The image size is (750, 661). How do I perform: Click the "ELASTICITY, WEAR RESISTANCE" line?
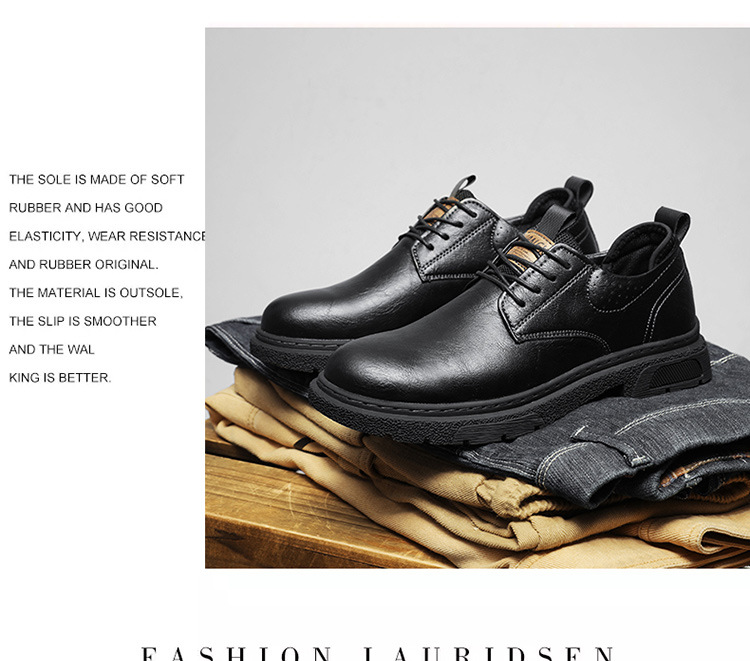tap(107, 236)
